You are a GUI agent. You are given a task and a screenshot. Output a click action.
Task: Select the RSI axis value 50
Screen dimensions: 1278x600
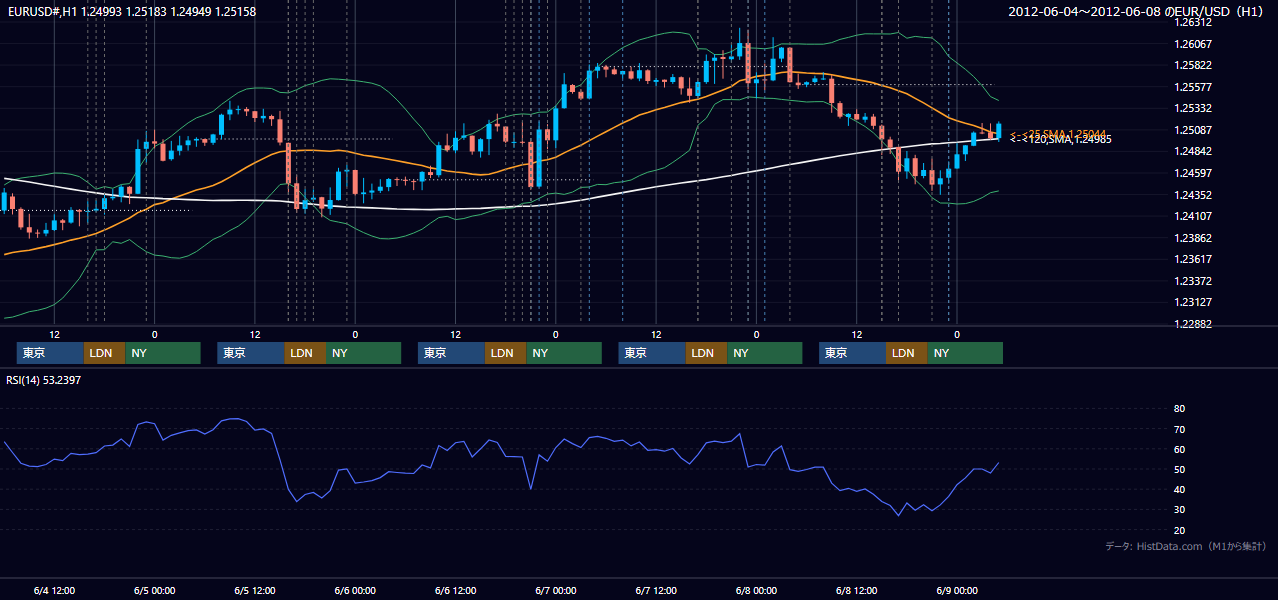1180,469
